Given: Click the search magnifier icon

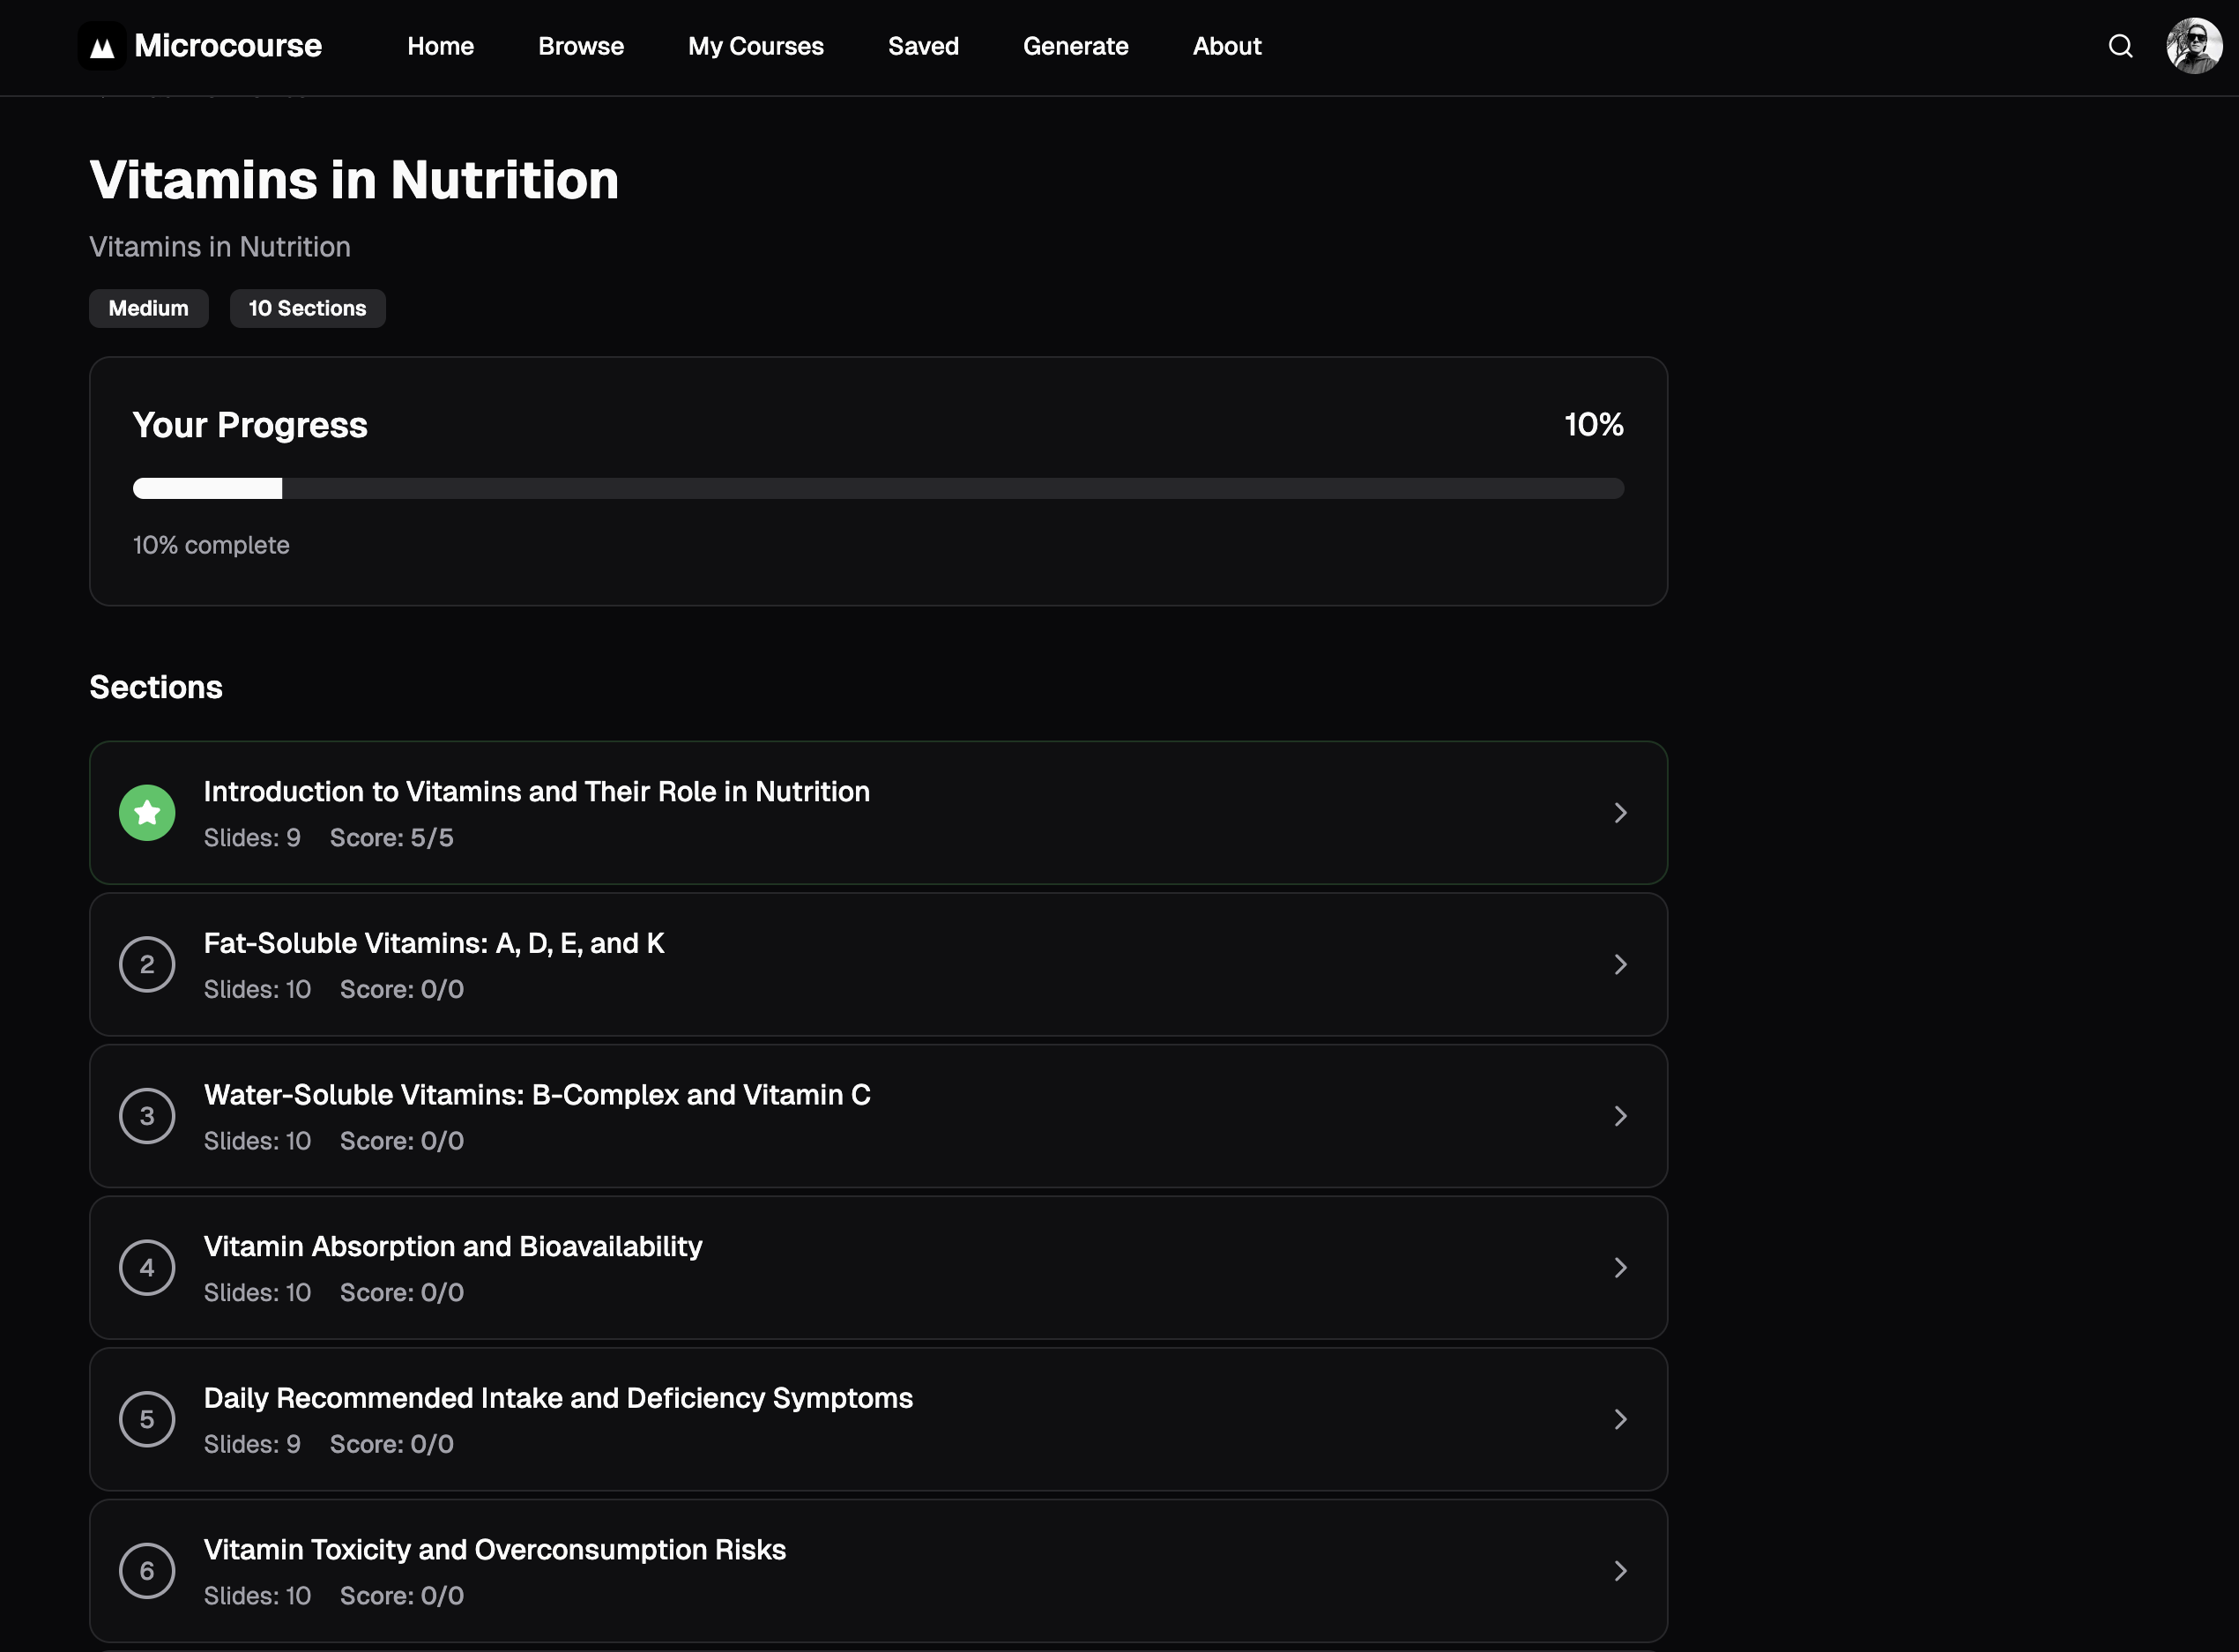Looking at the screenshot, I should click(x=2120, y=46).
